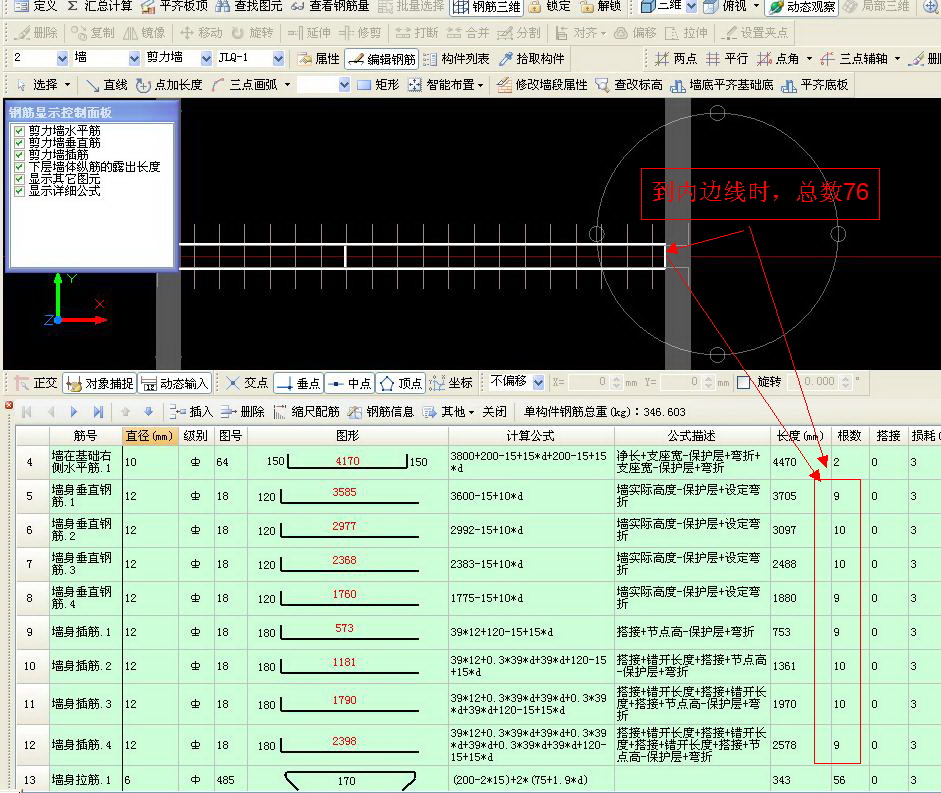This screenshot has height=793, width=941.
Task: Click the 锁定 lock tool
Action: coord(550,6)
